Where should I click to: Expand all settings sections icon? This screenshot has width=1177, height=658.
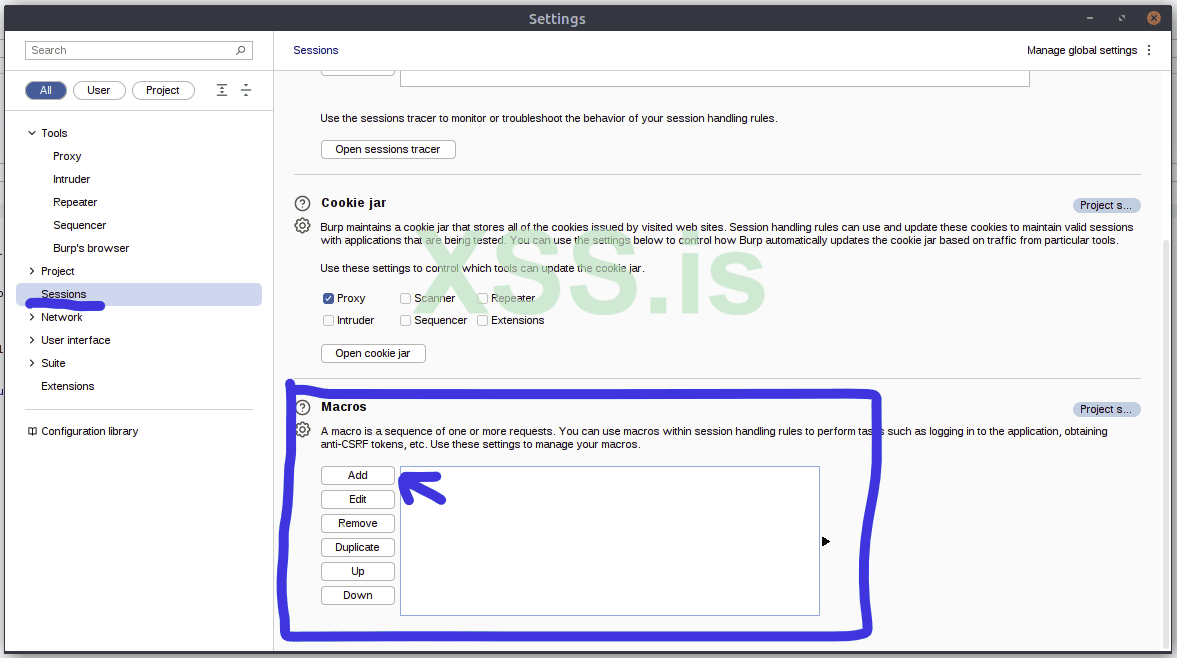coord(222,90)
